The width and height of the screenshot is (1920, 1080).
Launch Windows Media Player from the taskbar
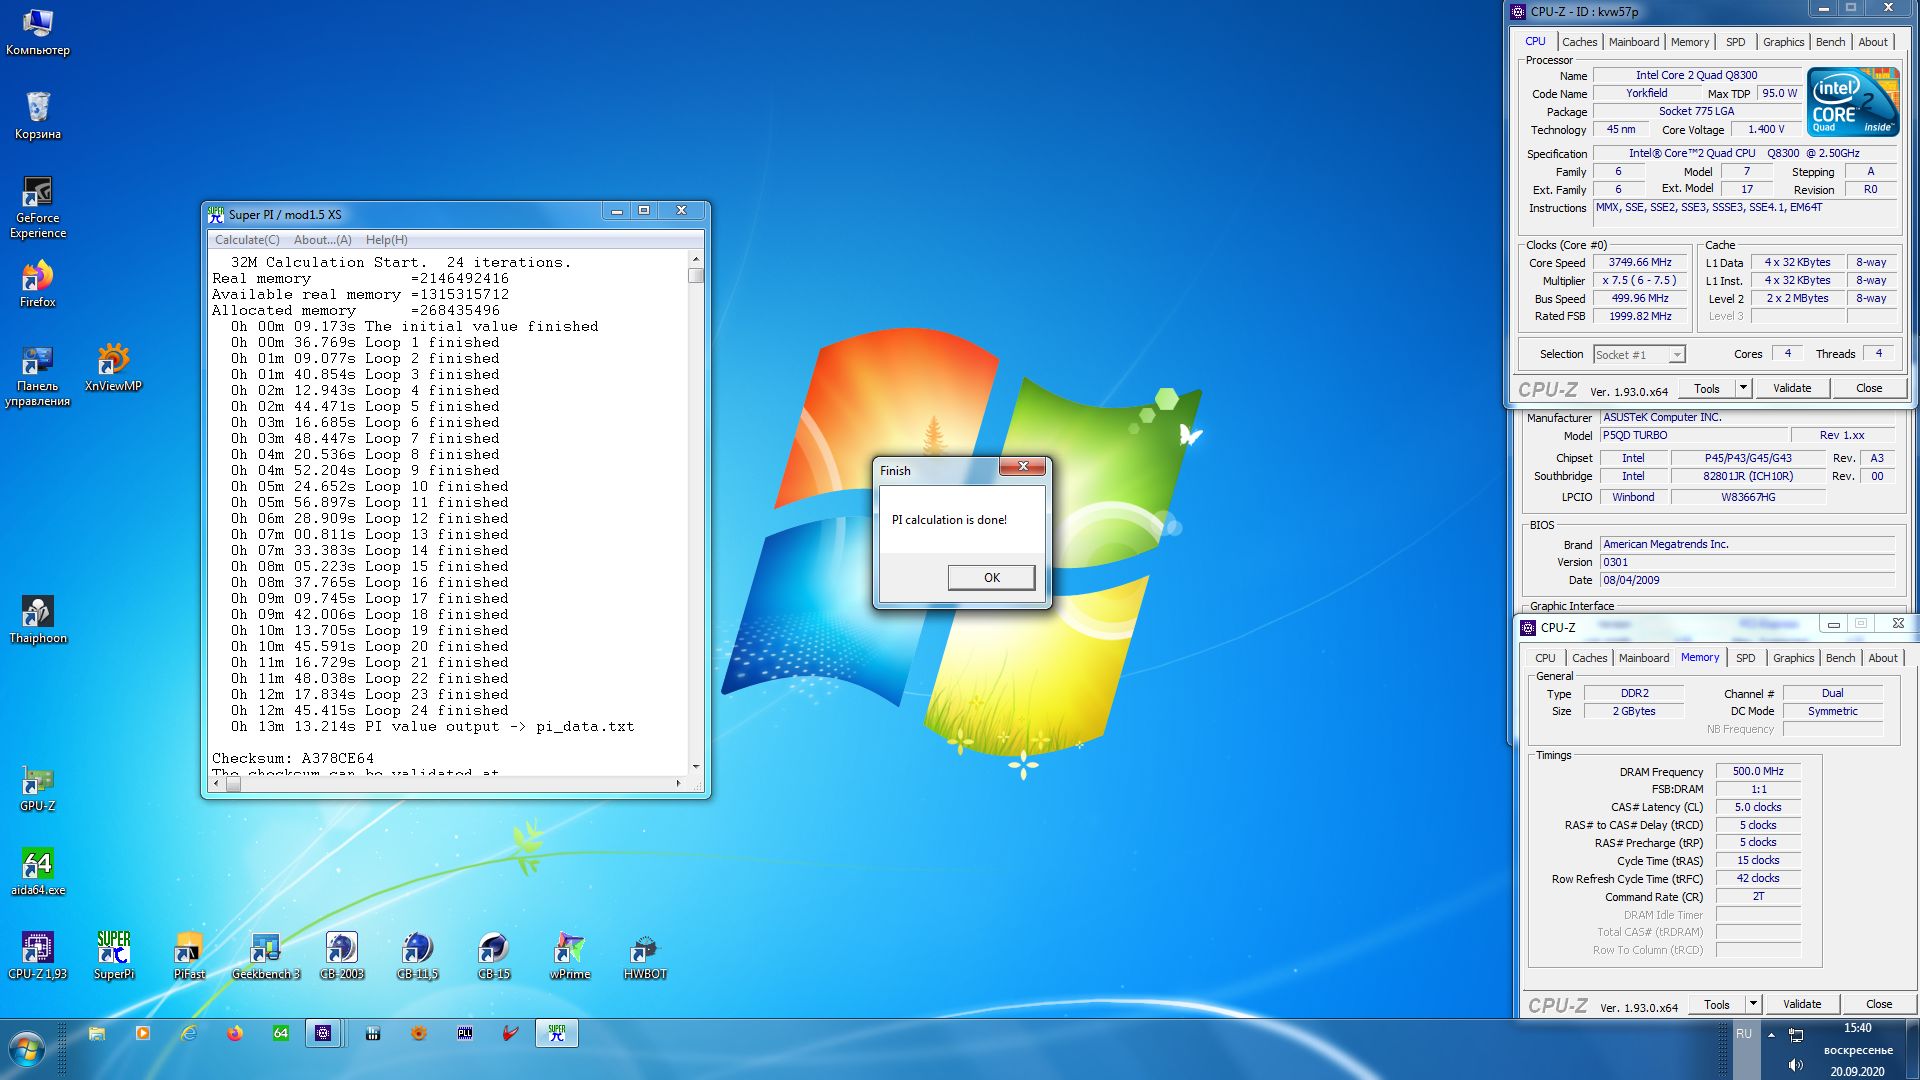143,1033
